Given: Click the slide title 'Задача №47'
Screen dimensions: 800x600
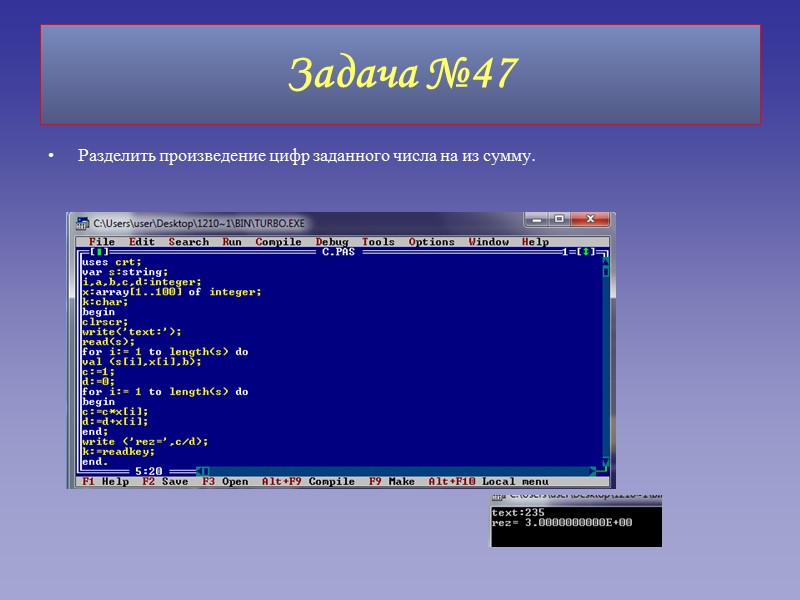Looking at the screenshot, I should [403, 74].
